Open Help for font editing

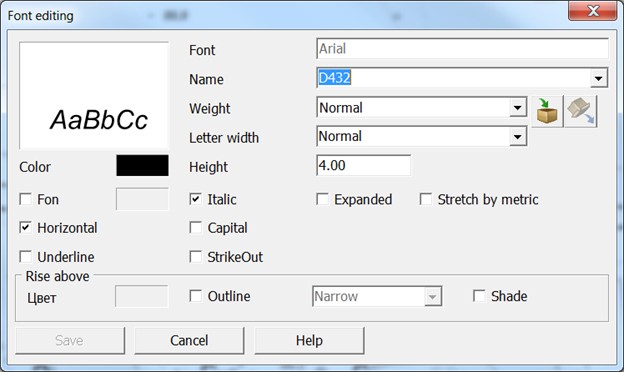click(x=309, y=341)
